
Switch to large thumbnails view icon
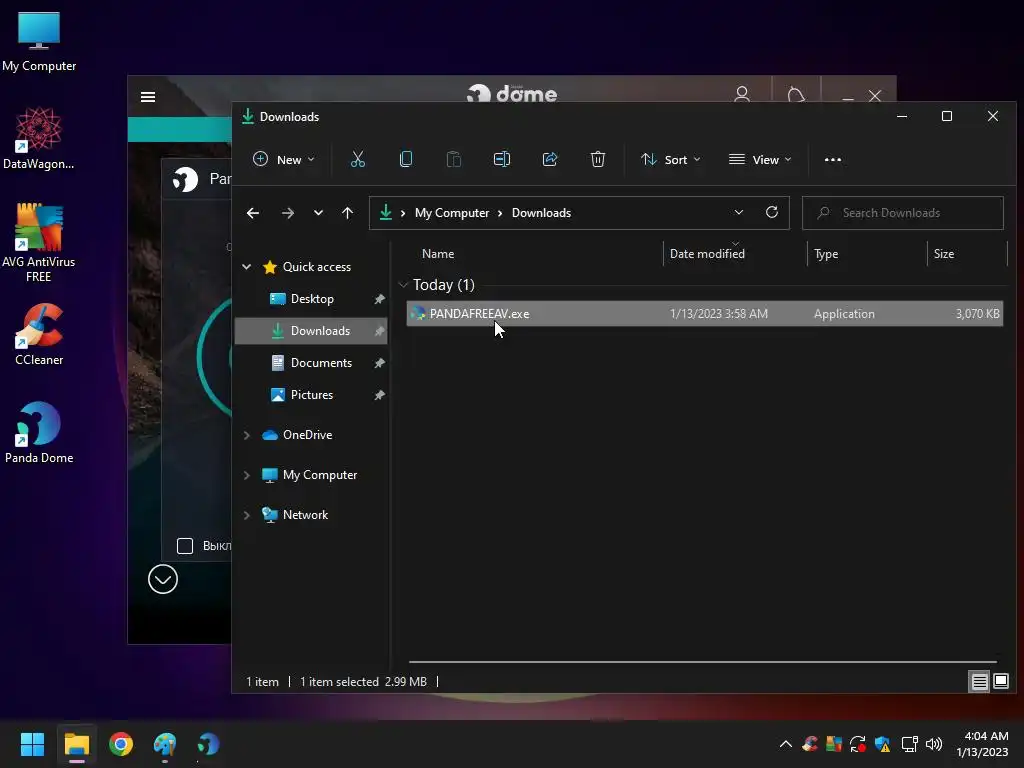tap(1000, 682)
